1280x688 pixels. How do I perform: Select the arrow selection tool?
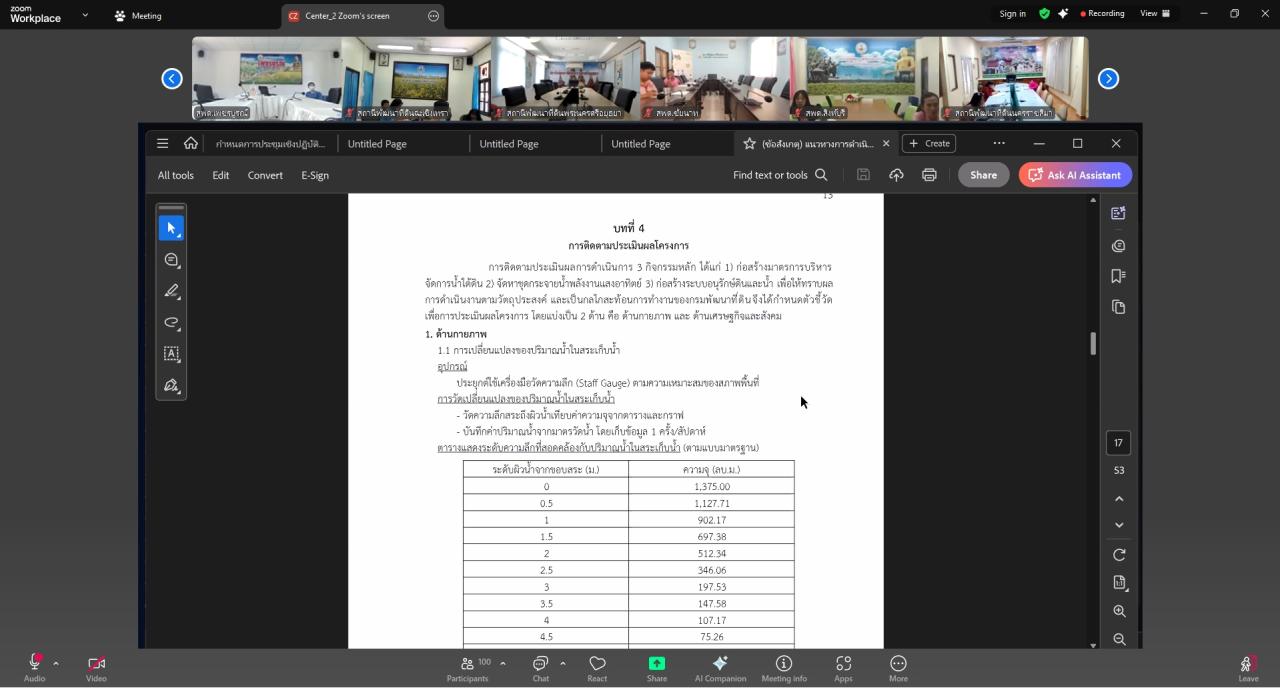171,227
